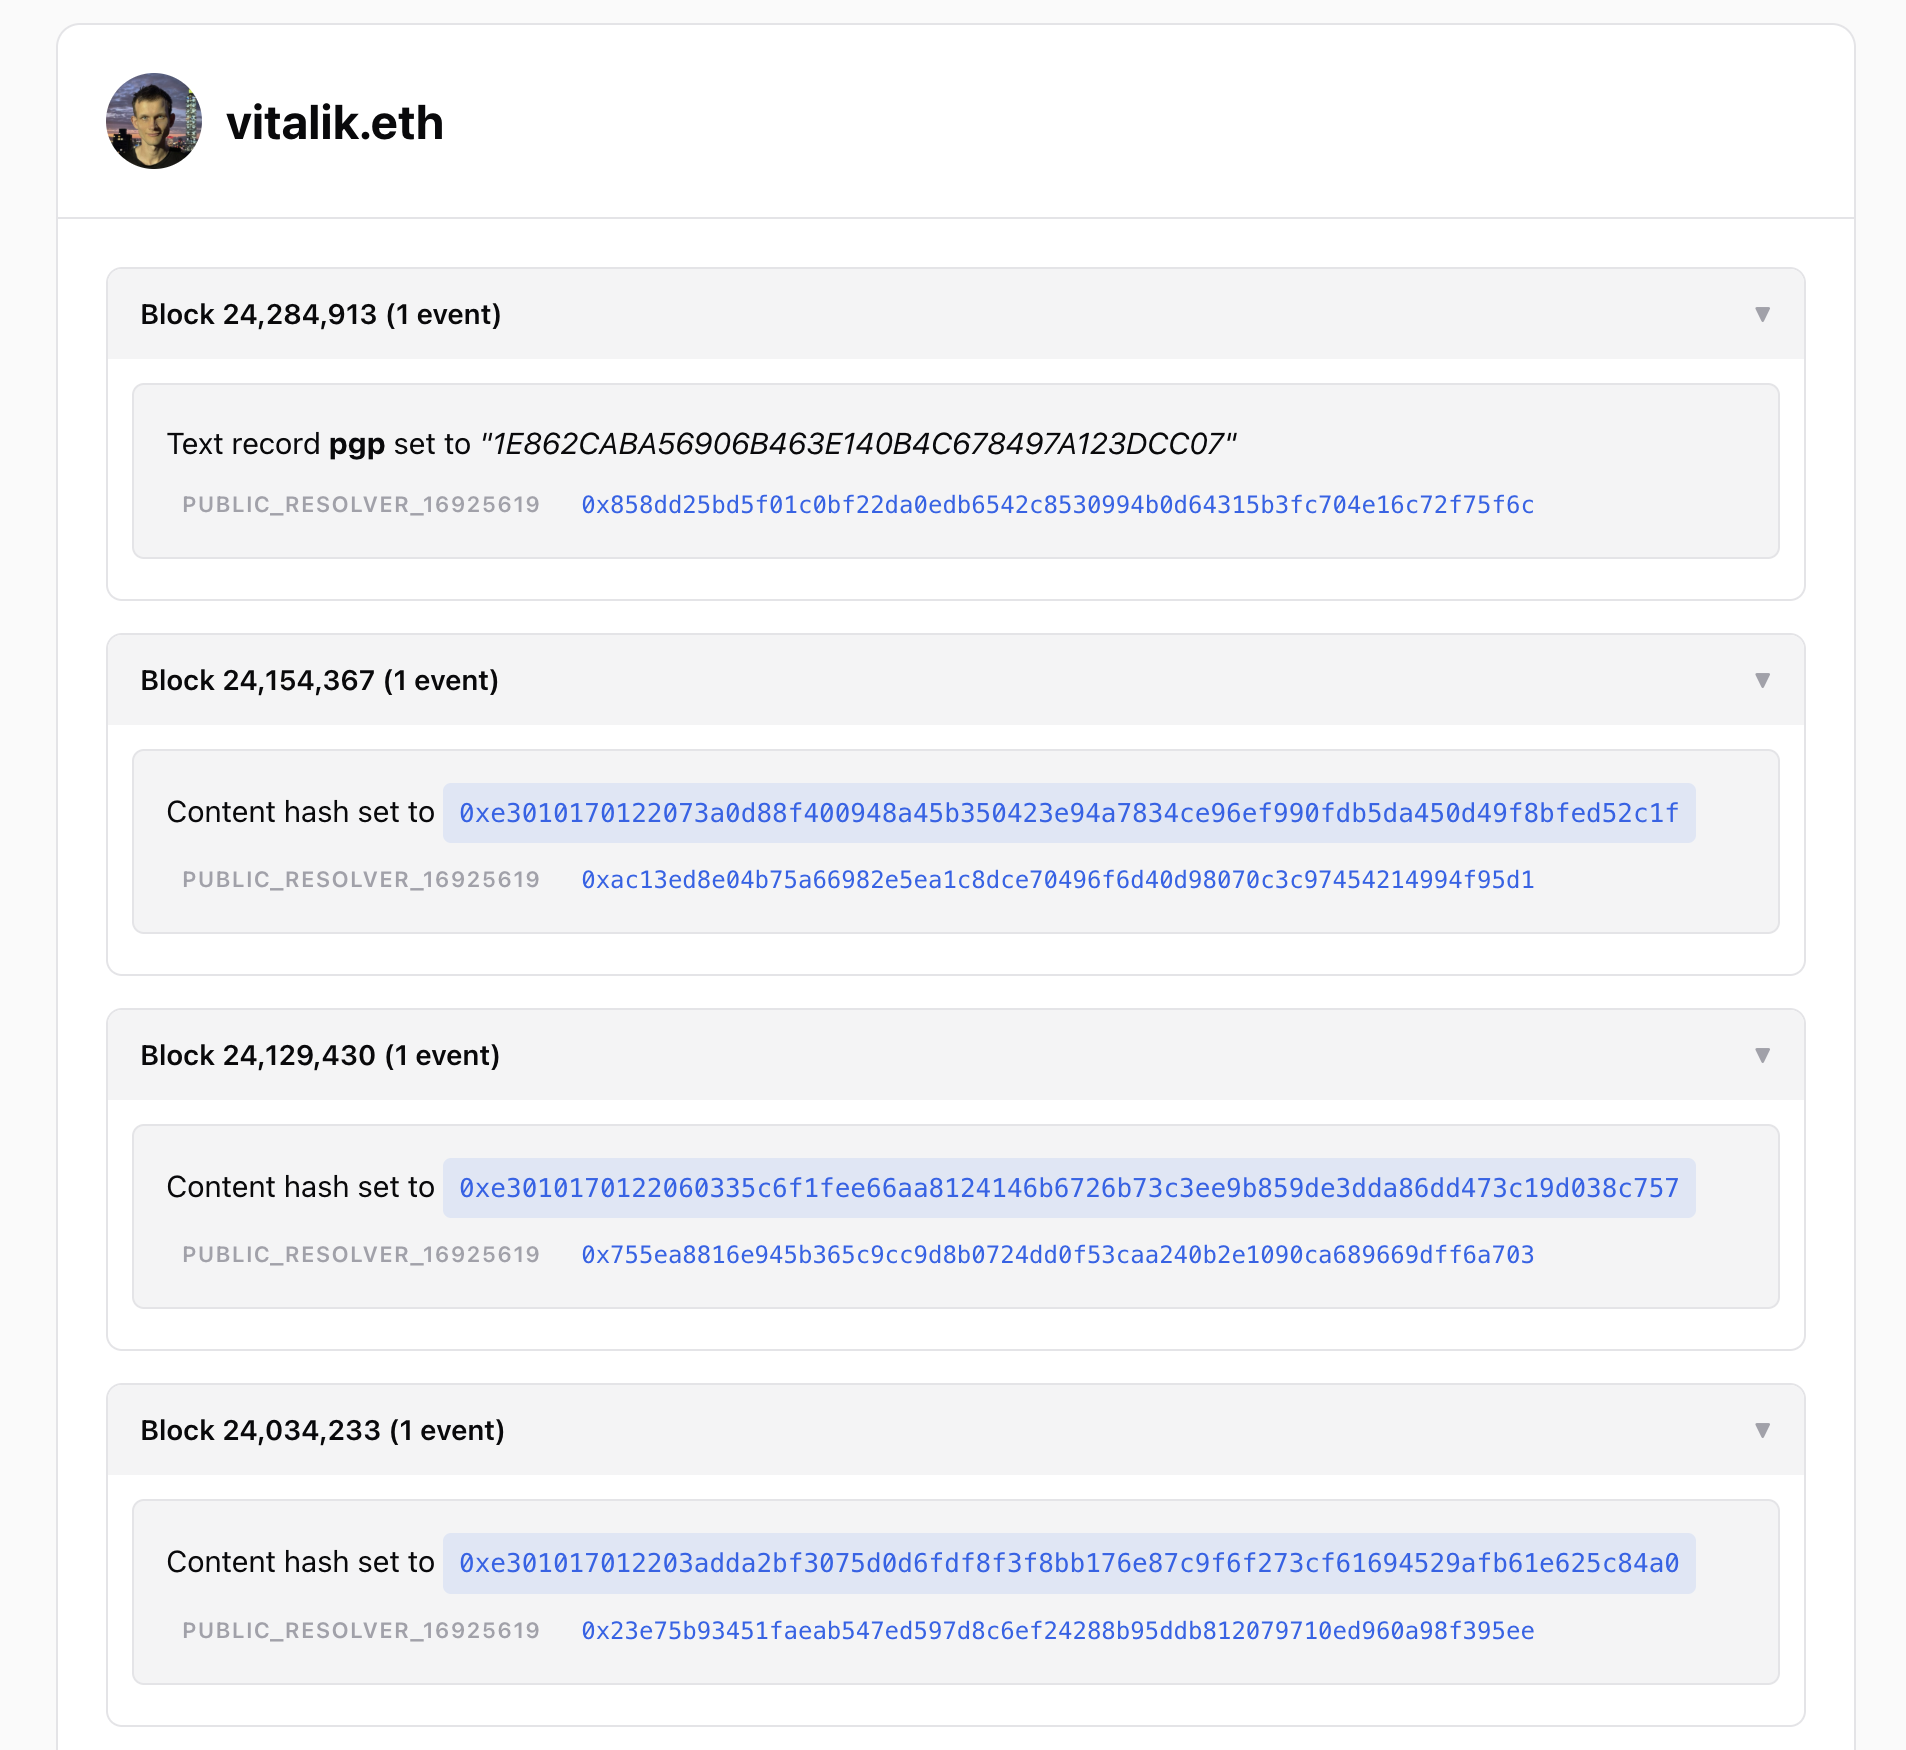The width and height of the screenshot is (1906, 1750).
Task: Click content hash ending in 52c1f
Action: (x=1068, y=813)
